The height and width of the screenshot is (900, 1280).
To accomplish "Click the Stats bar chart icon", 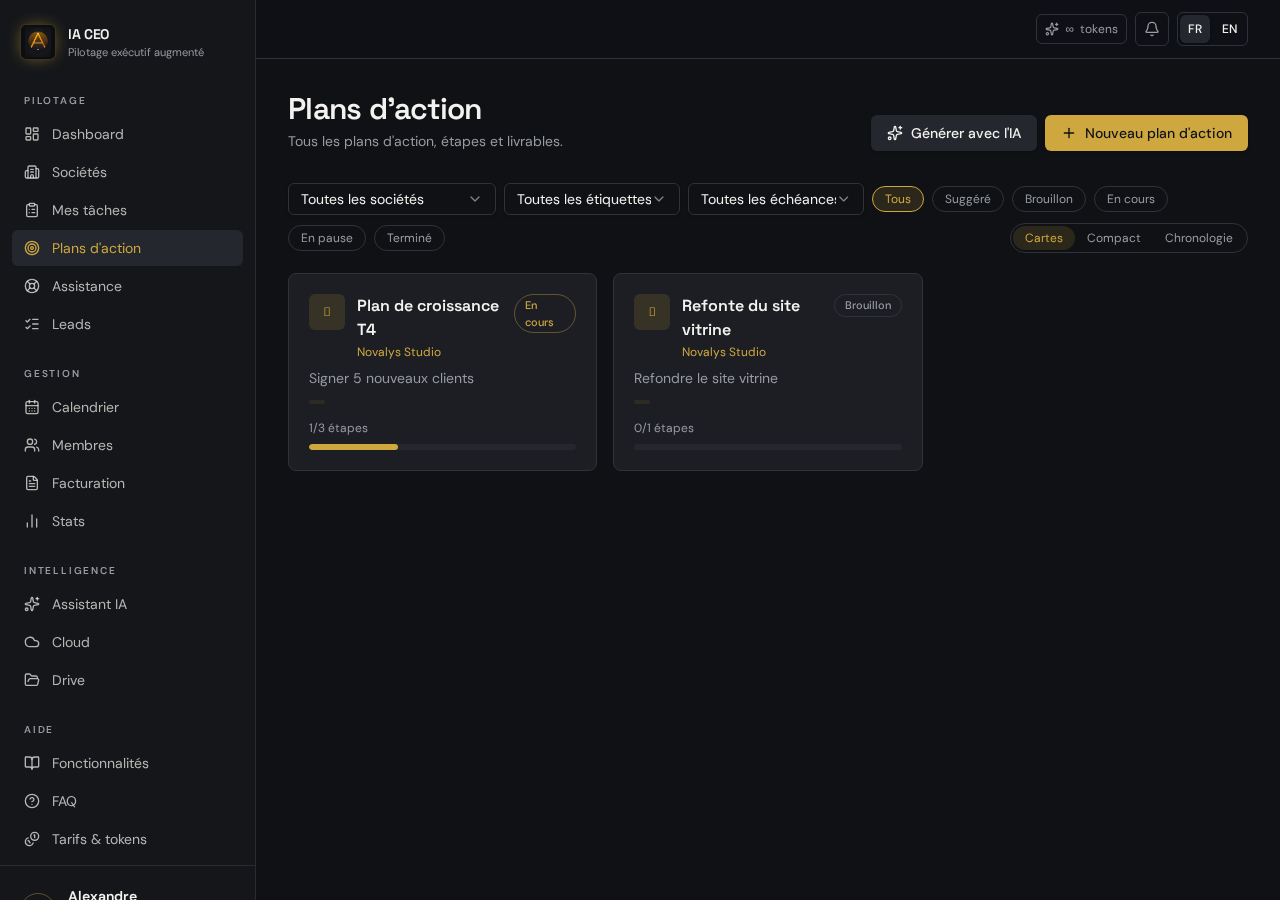I will 32,521.
